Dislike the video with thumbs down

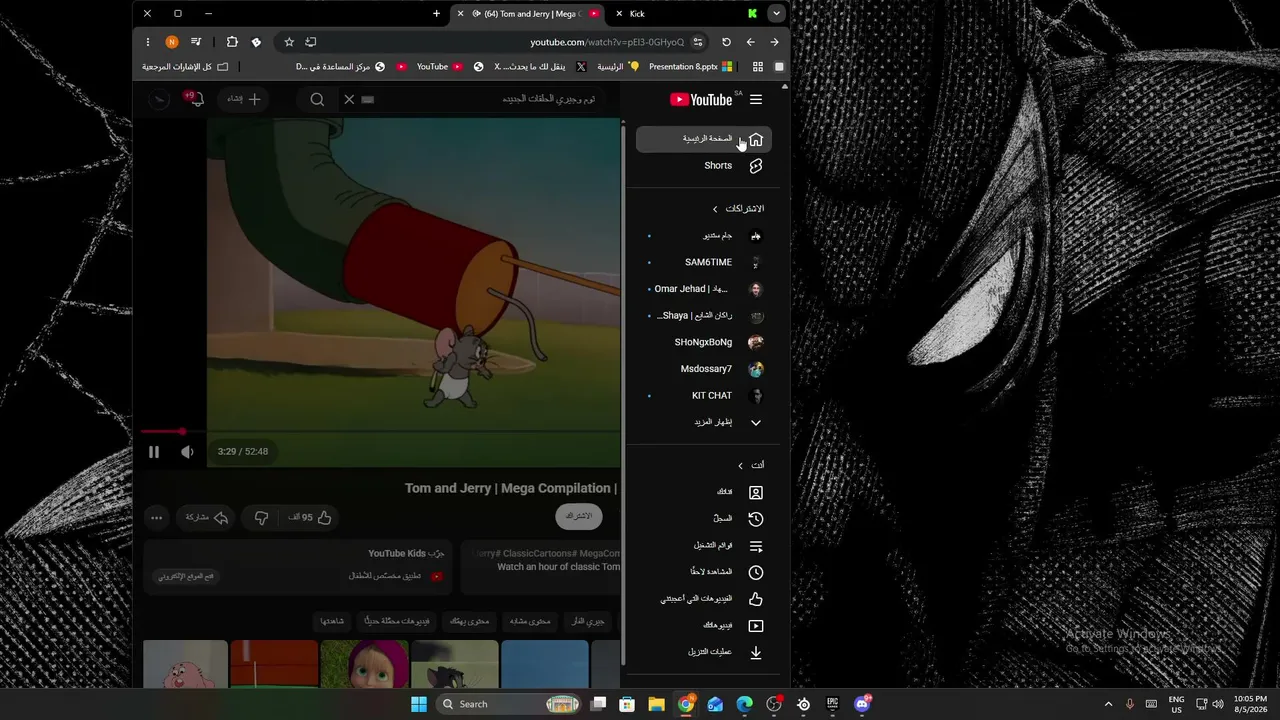(261, 517)
